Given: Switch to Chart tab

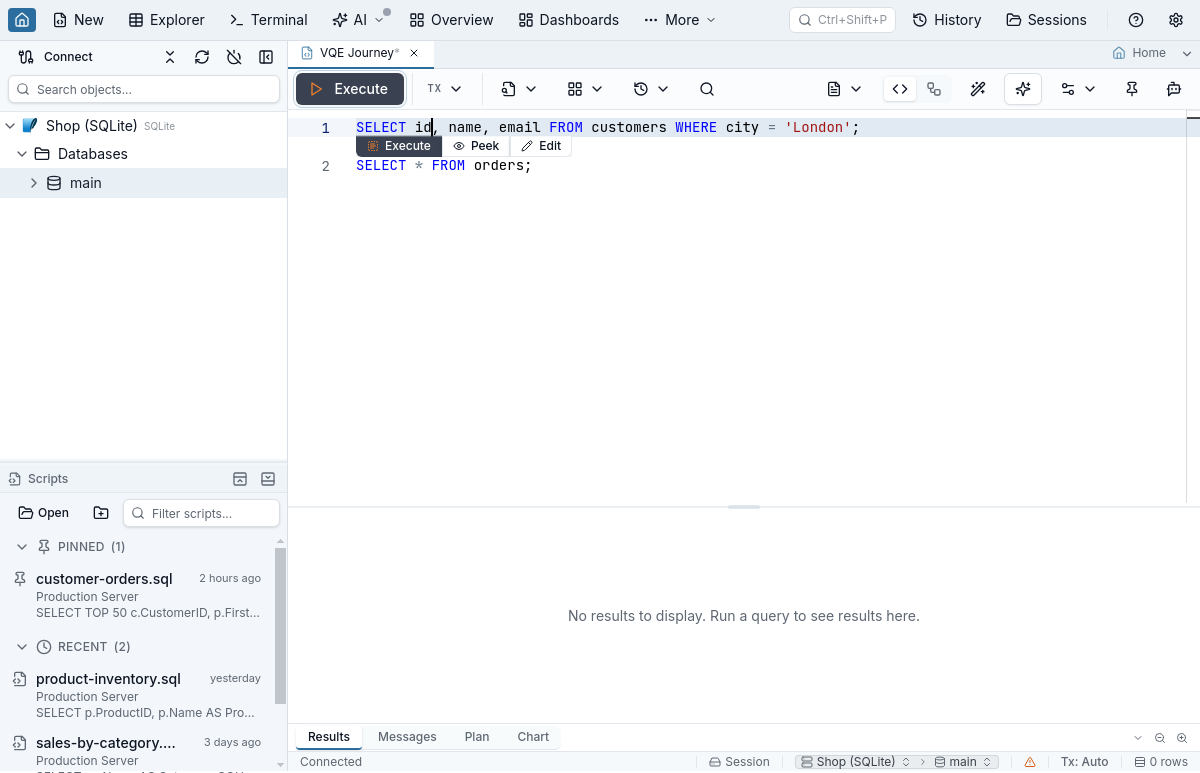Looking at the screenshot, I should (533, 737).
